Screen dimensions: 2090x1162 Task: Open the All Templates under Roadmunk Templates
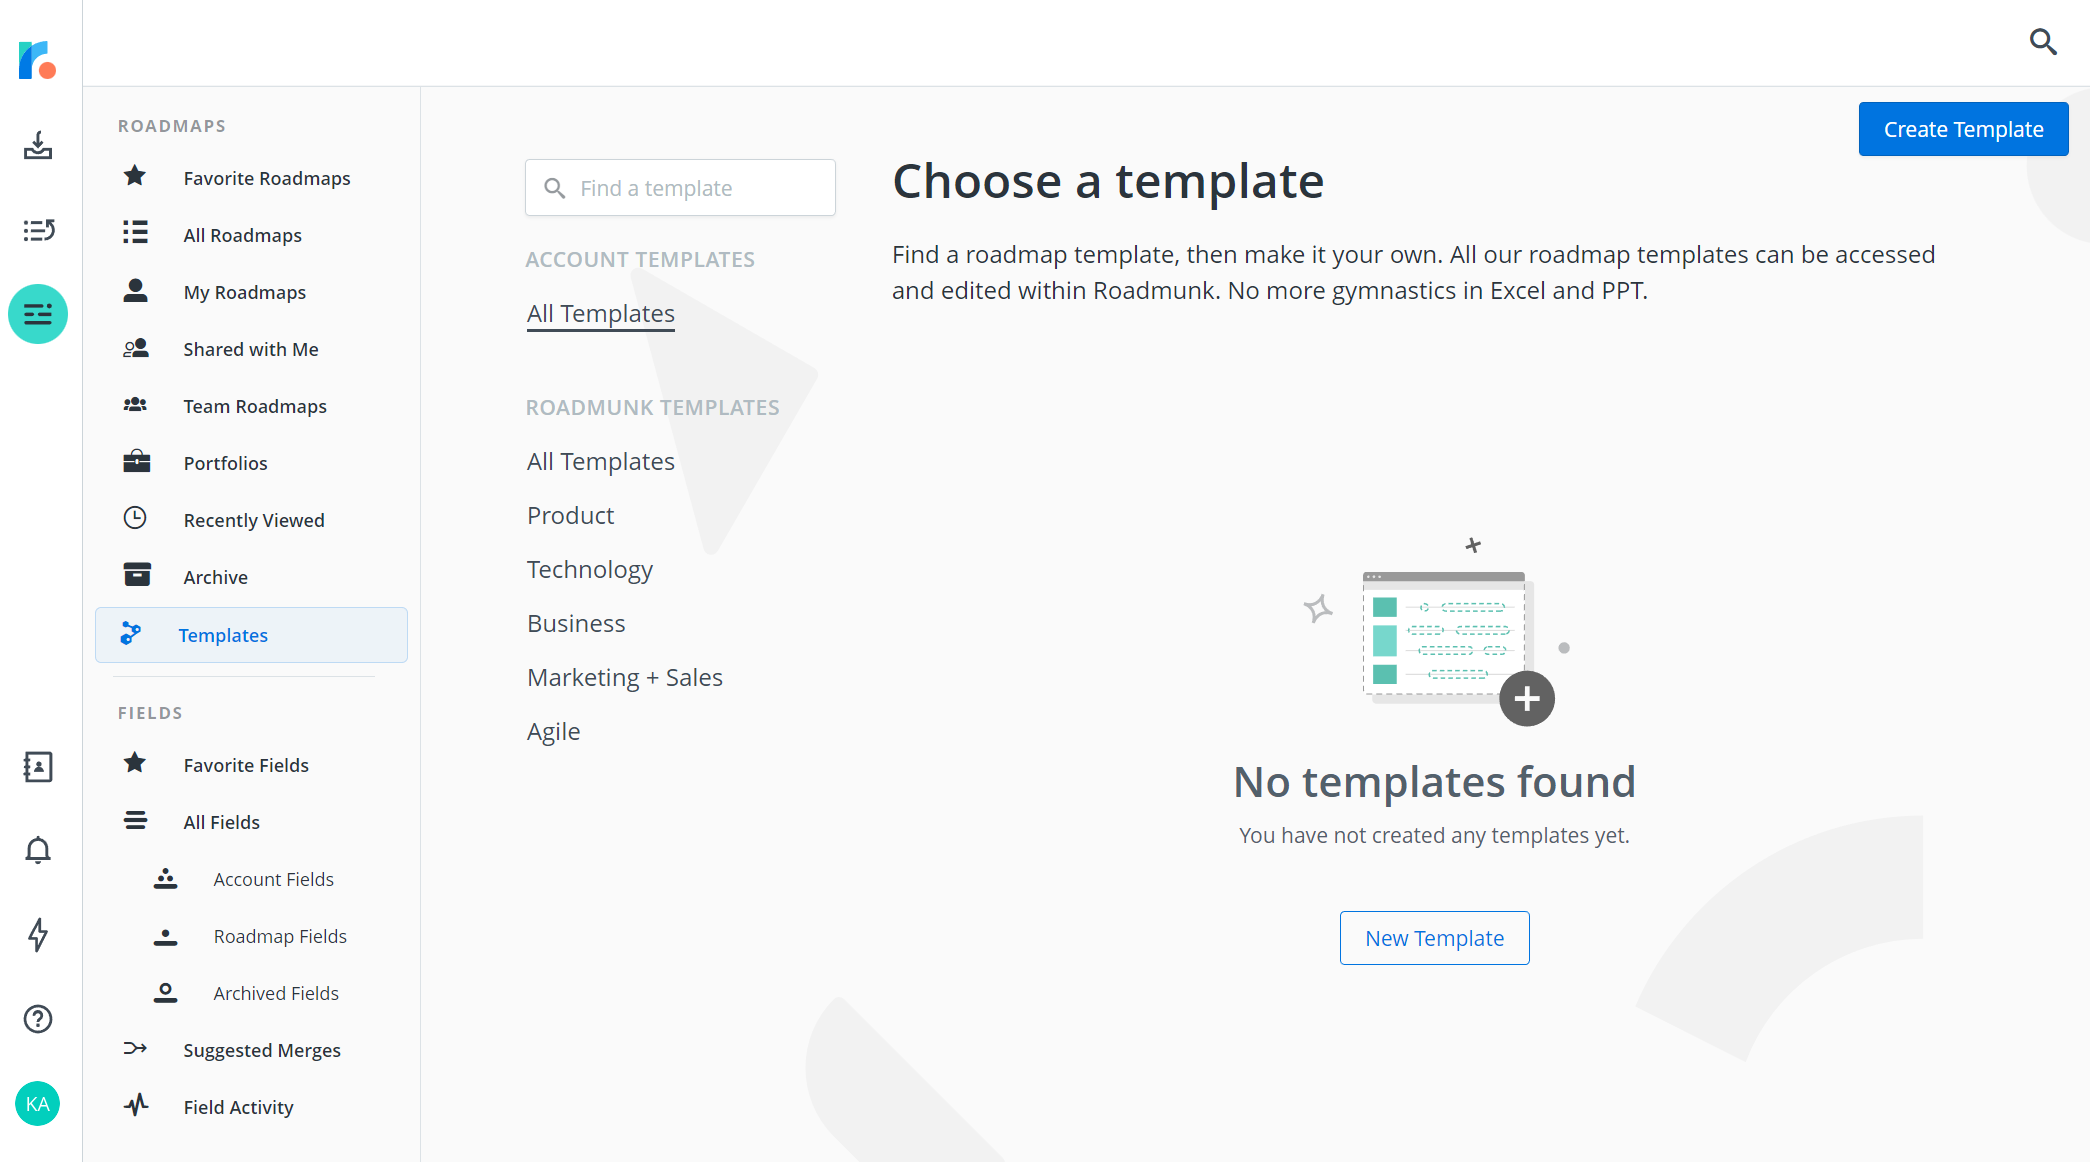(x=601, y=461)
